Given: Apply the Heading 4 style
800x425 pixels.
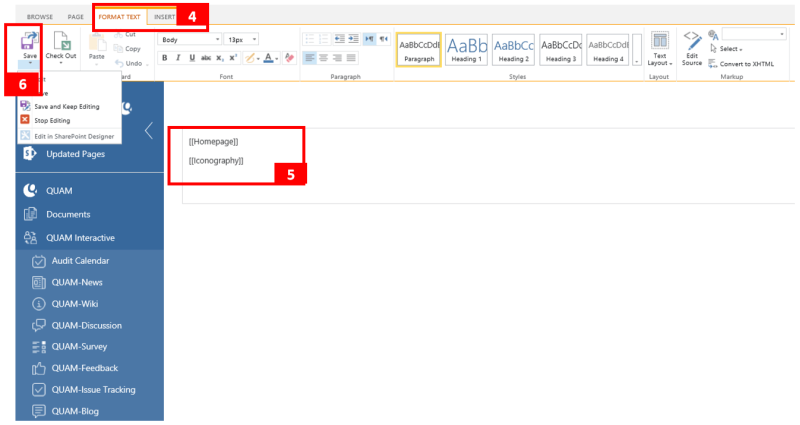Looking at the screenshot, I should 608,49.
